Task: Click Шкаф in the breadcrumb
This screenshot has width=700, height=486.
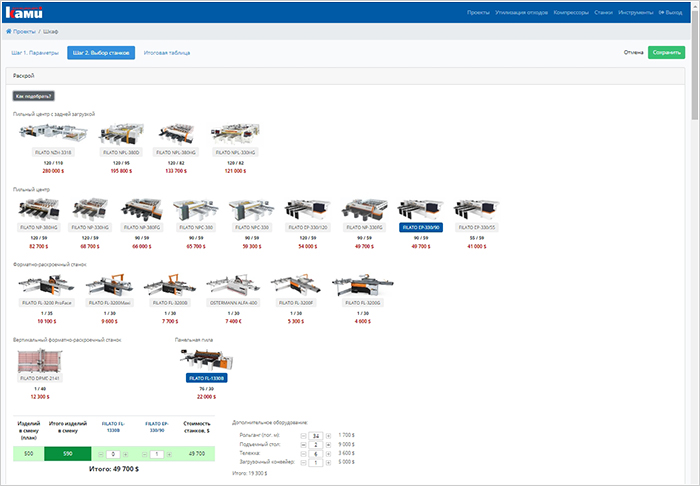Action: [x=50, y=32]
